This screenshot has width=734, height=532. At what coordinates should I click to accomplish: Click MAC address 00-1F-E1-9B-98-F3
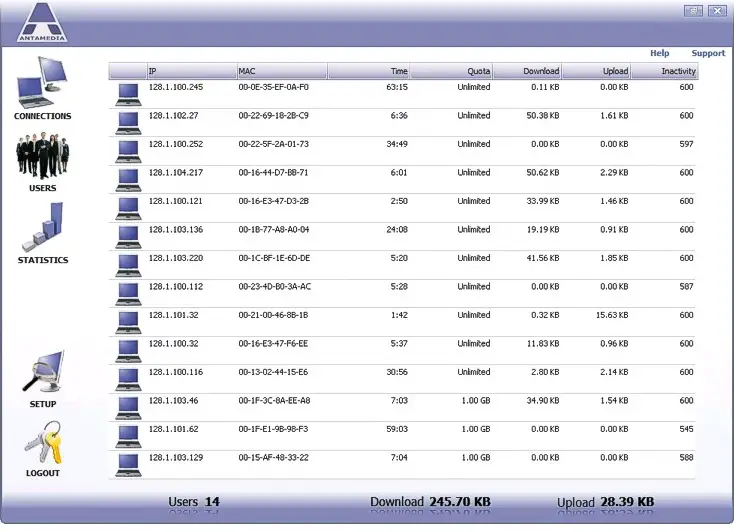click(x=273, y=429)
